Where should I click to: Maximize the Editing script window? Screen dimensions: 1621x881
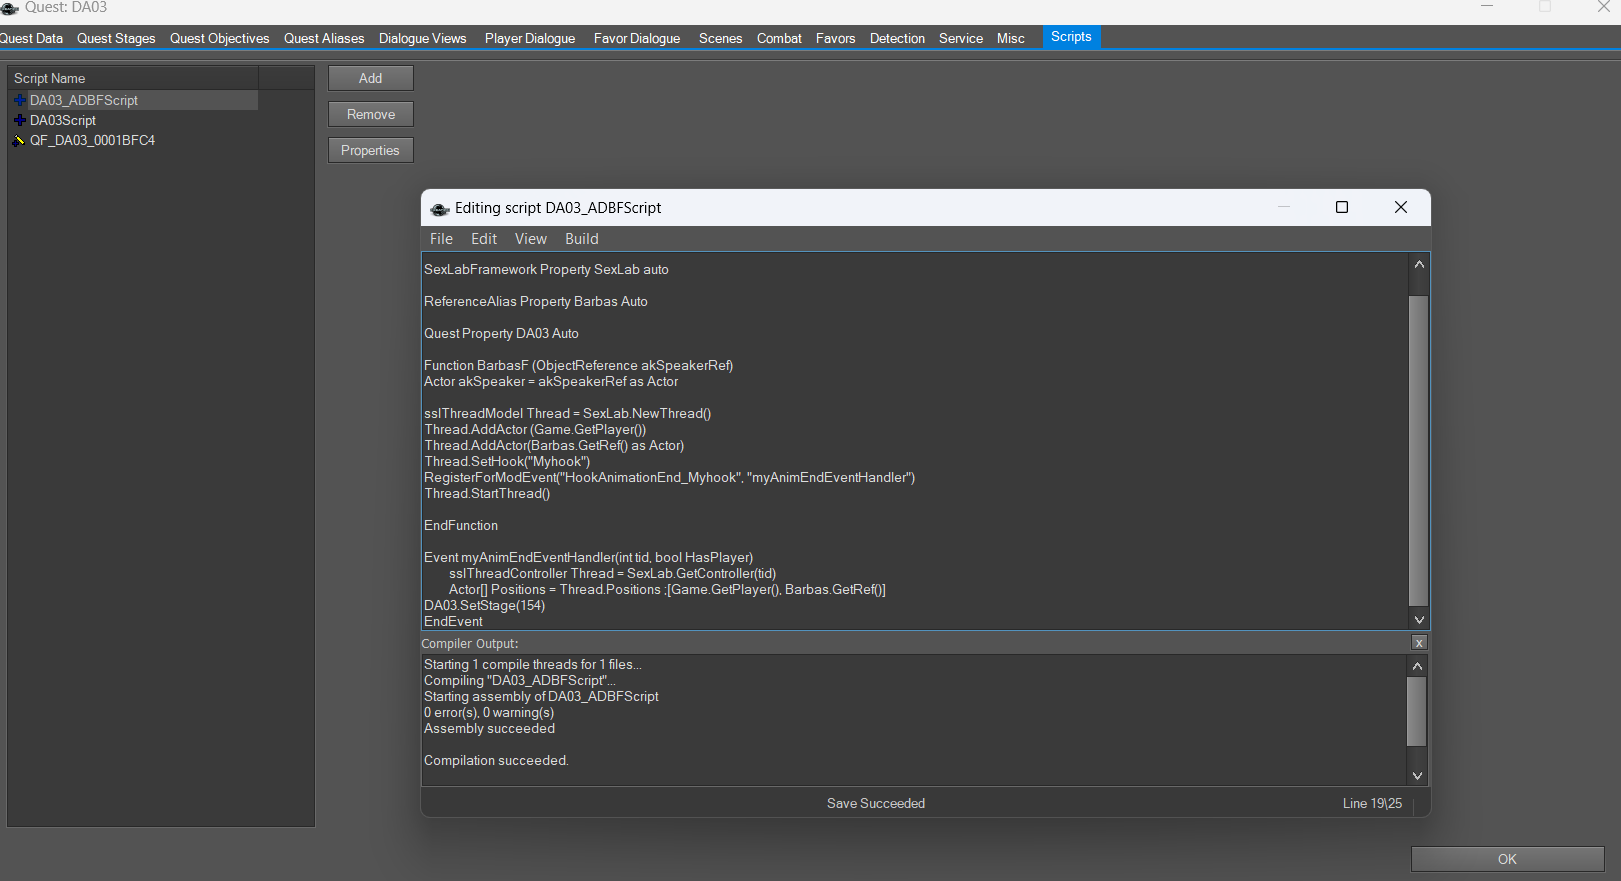(x=1342, y=207)
